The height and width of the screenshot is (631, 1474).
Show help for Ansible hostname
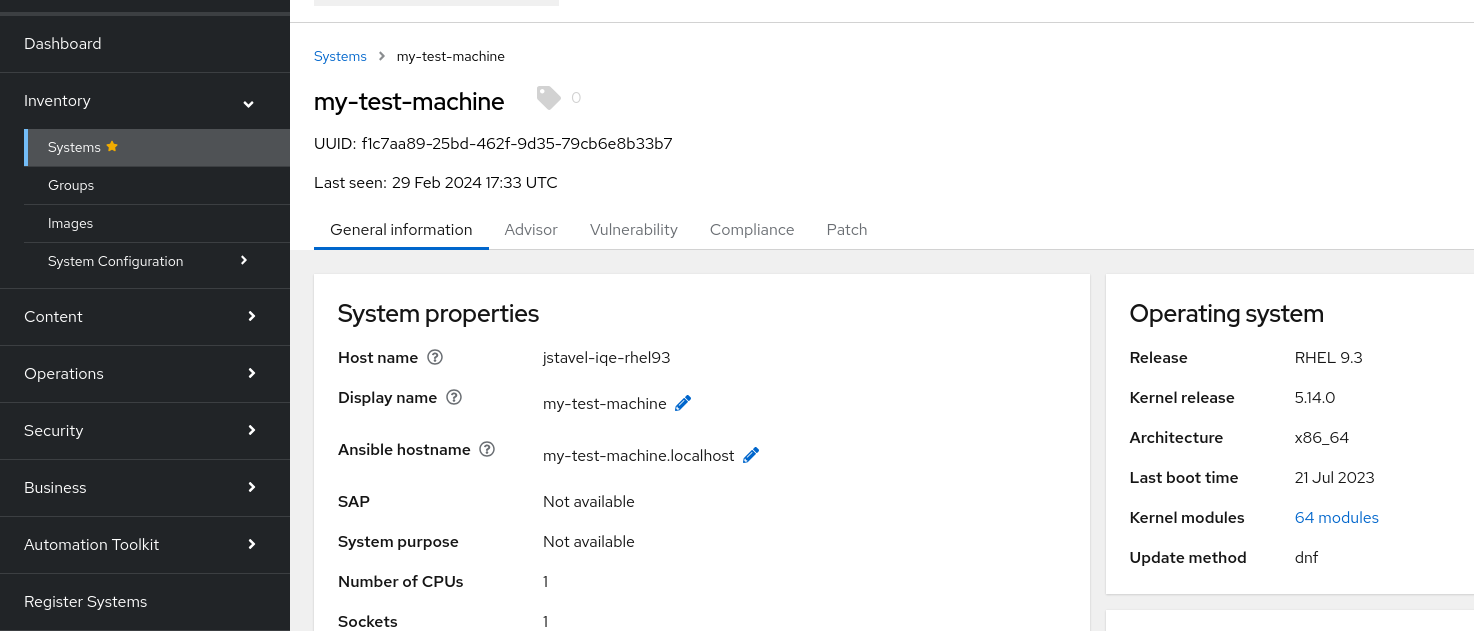click(487, 450)
